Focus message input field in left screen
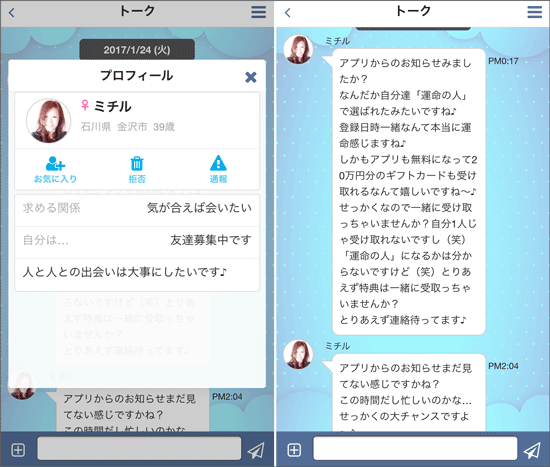The width and height of the screenshot is (550, 467). (x=139, y=448)
